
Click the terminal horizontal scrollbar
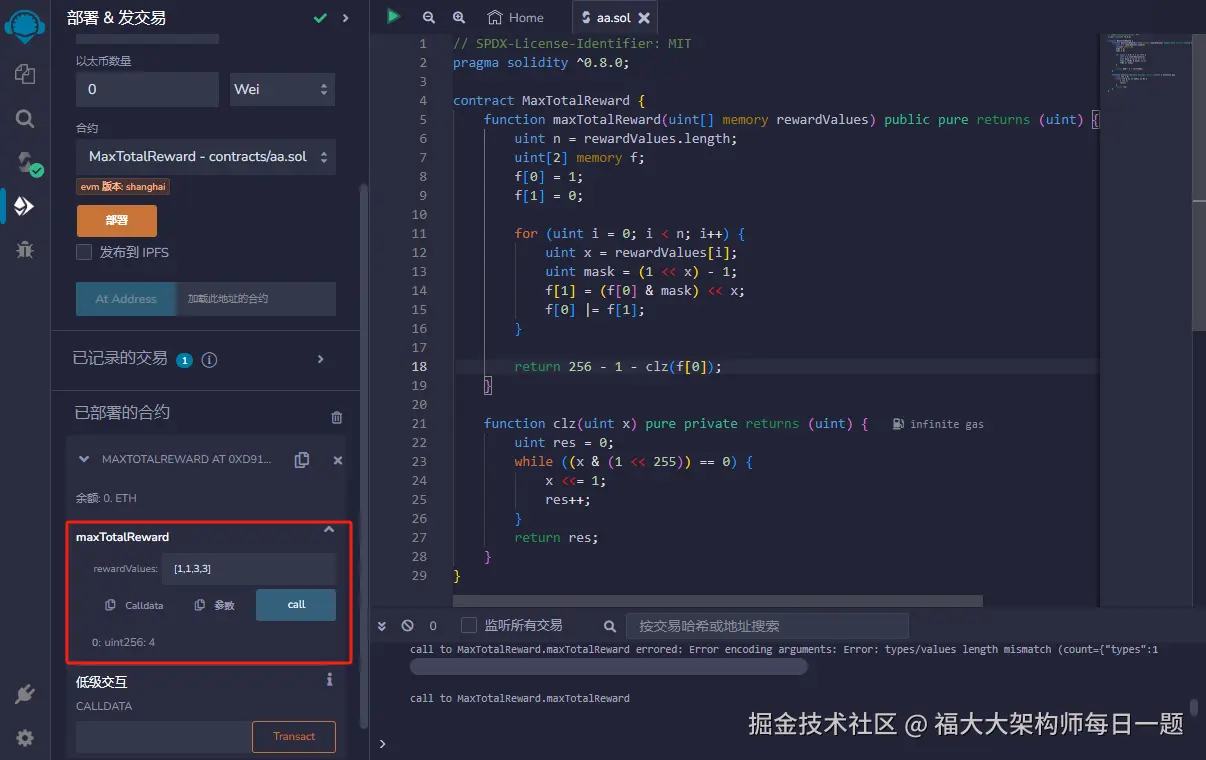609,666
